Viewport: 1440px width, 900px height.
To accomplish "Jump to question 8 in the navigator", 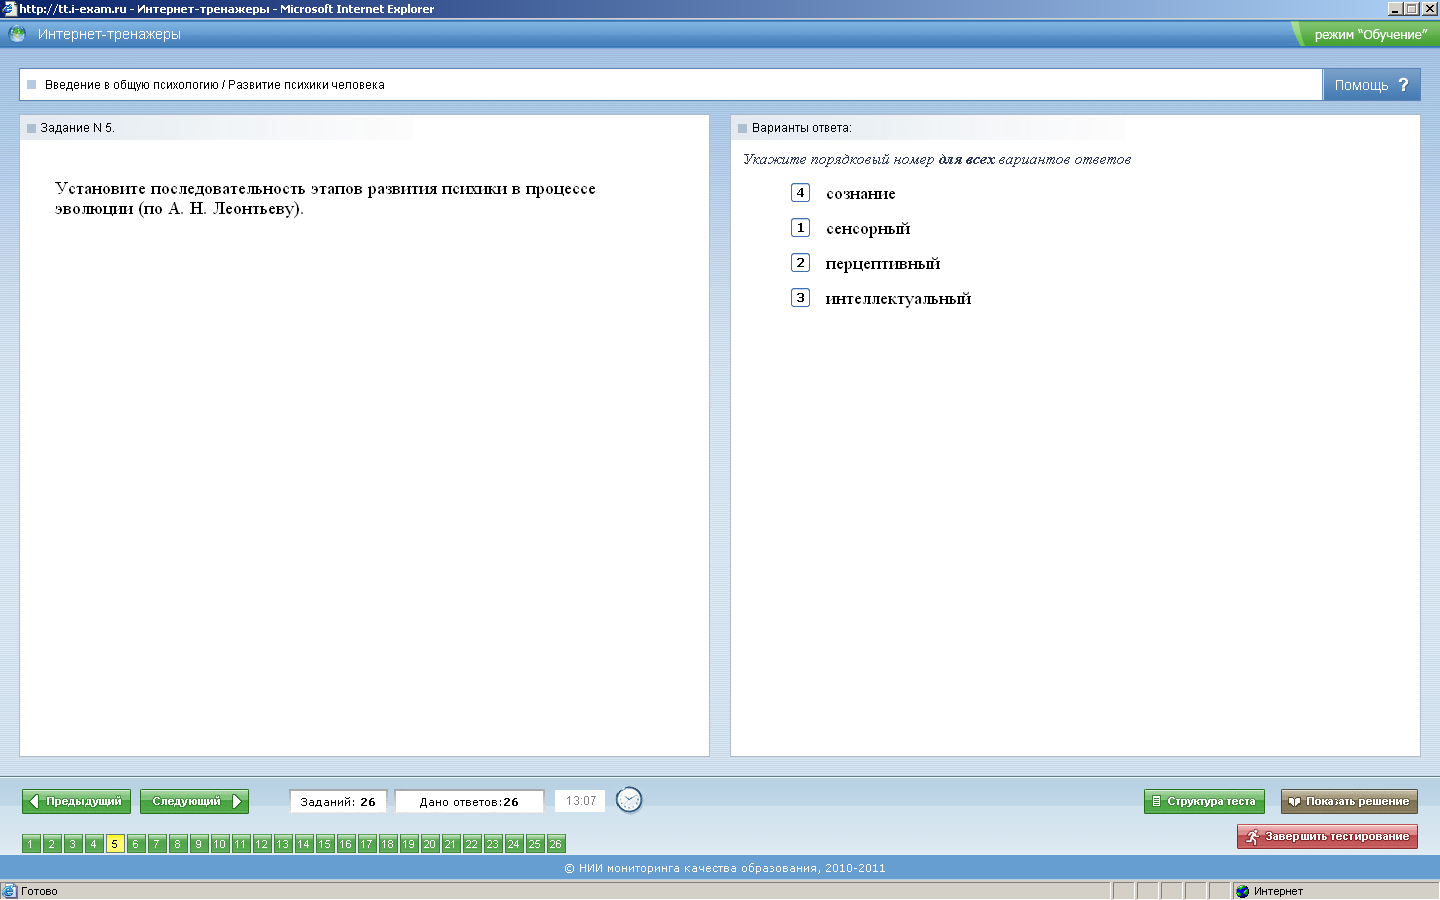I will [x=178, y=844].
